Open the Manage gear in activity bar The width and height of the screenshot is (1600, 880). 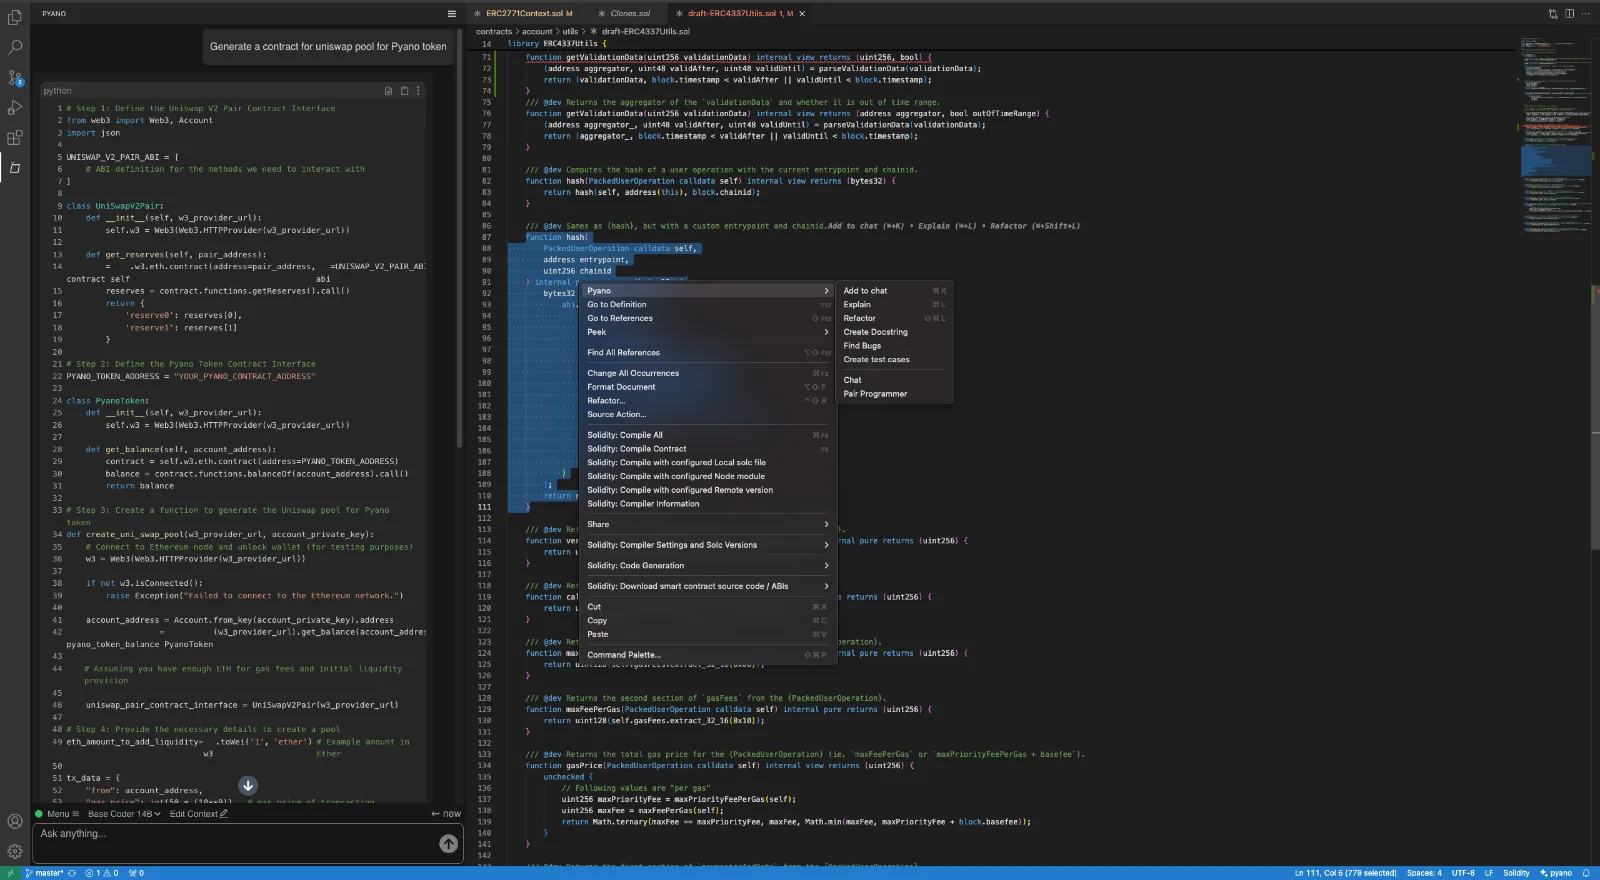point(15,852)
